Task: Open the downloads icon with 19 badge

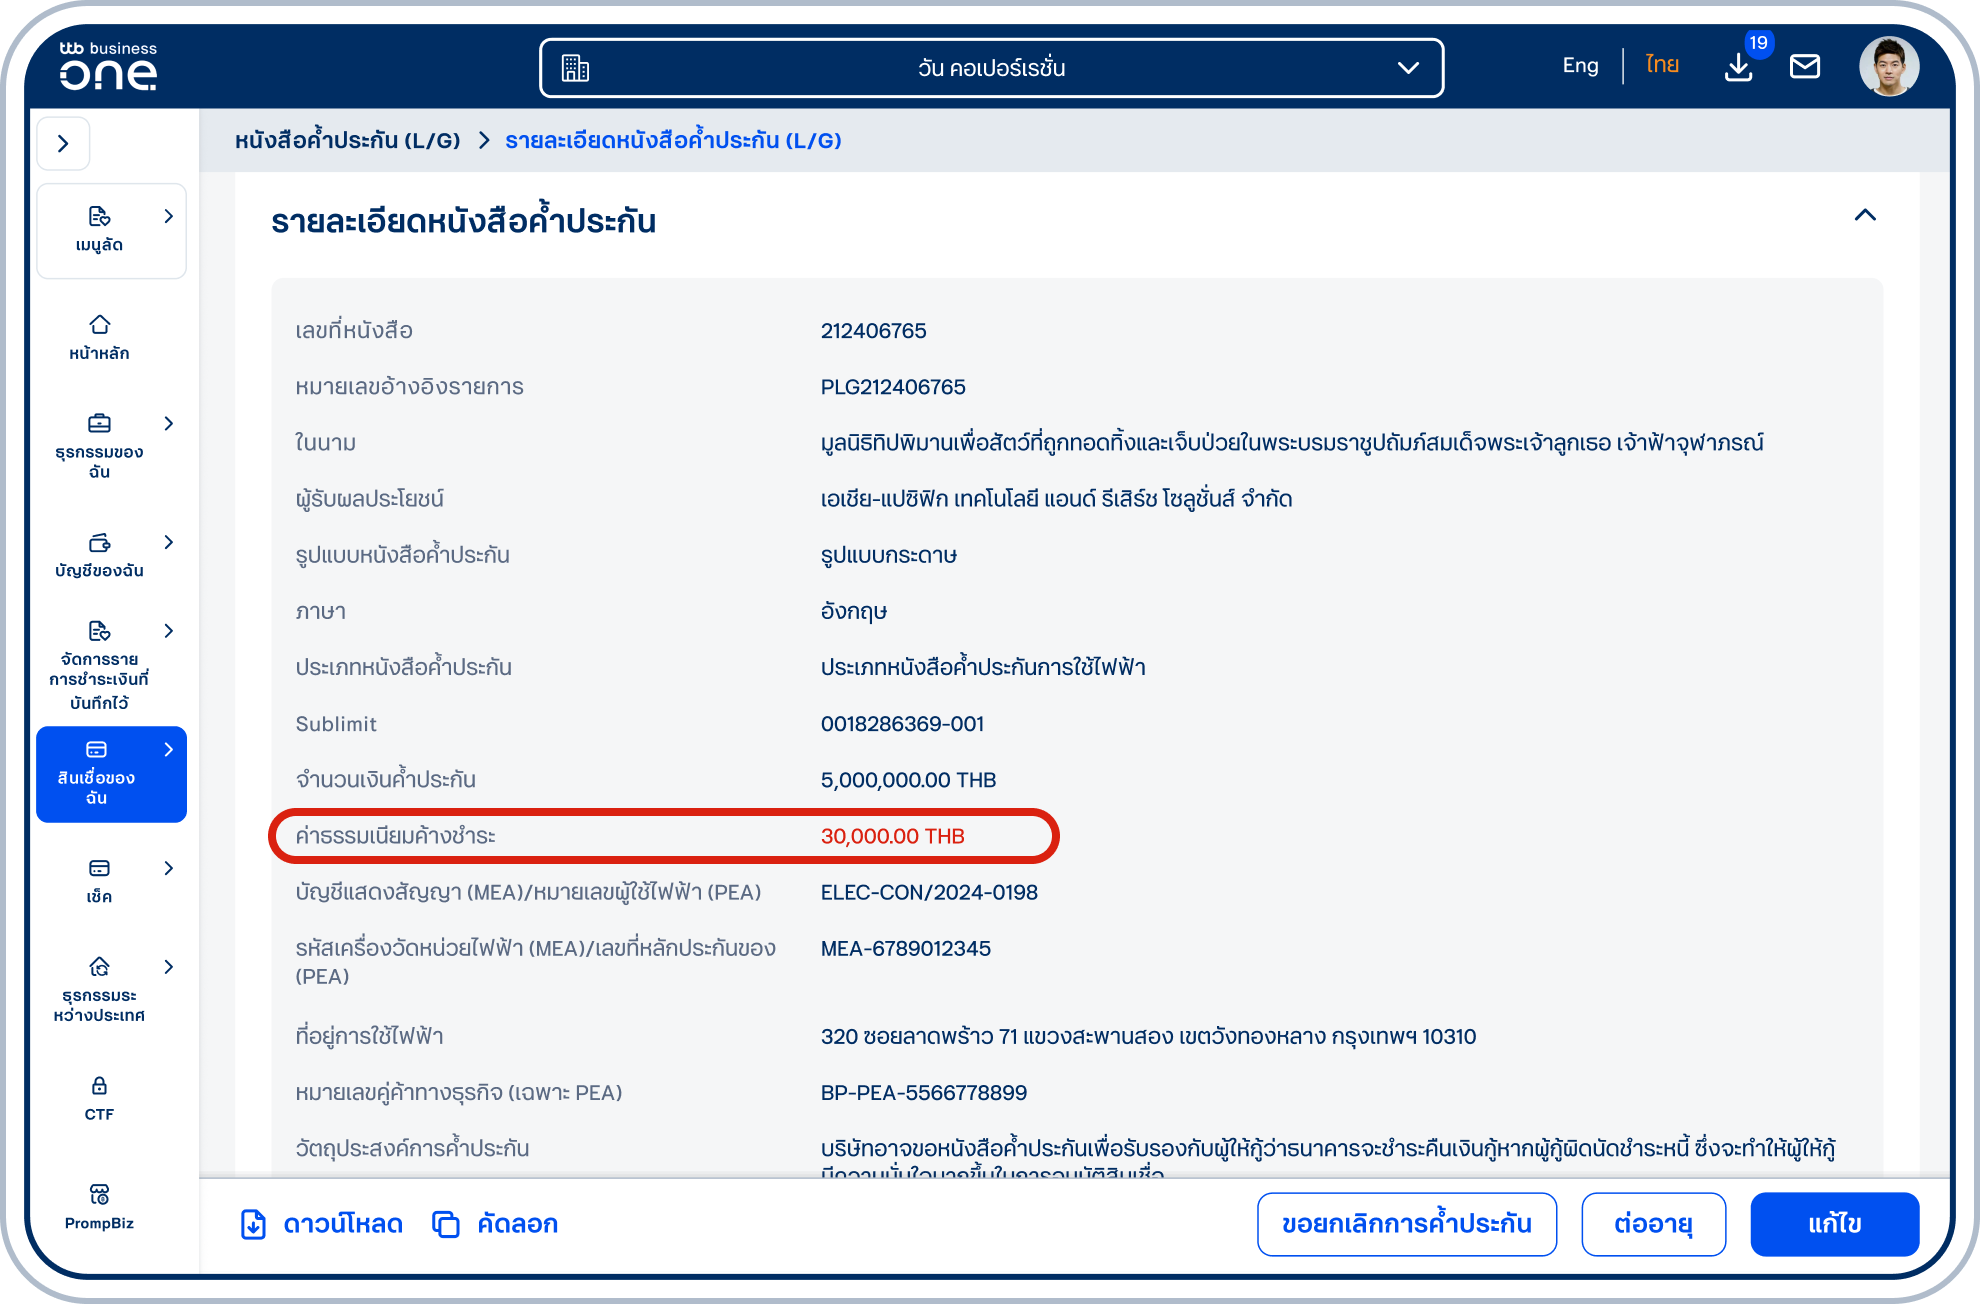Action: point(1739,67)
